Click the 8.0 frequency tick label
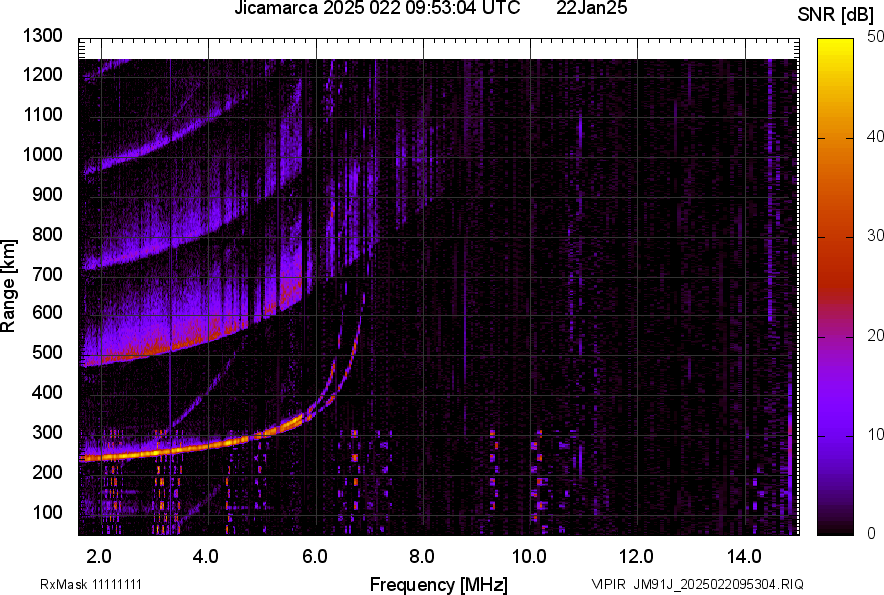Screen dimensions: 884x595 pos(422,554)
